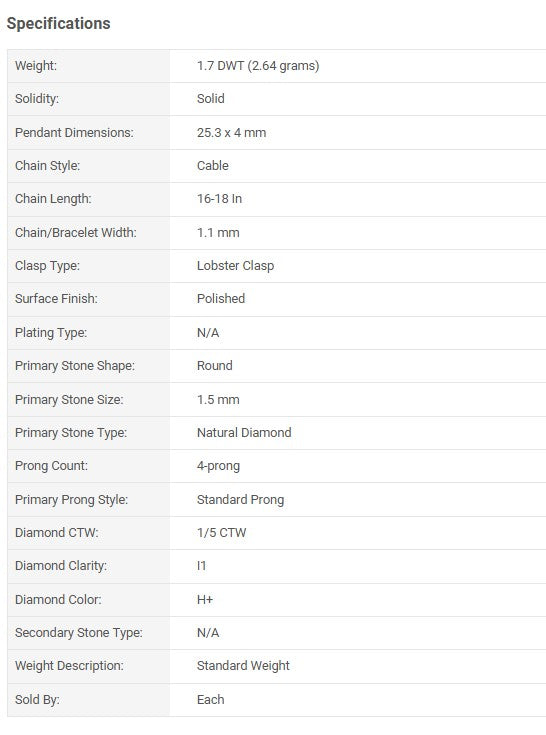Click the Primary Stone Size value 1.5 mm

tap(218, 400)
